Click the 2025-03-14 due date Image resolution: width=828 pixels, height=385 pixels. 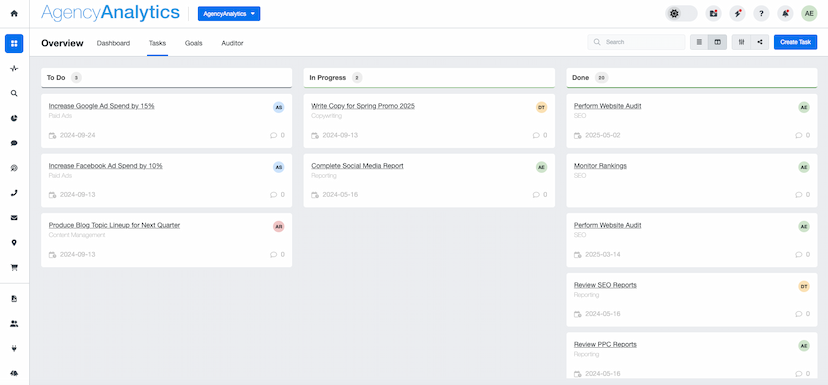603,255
